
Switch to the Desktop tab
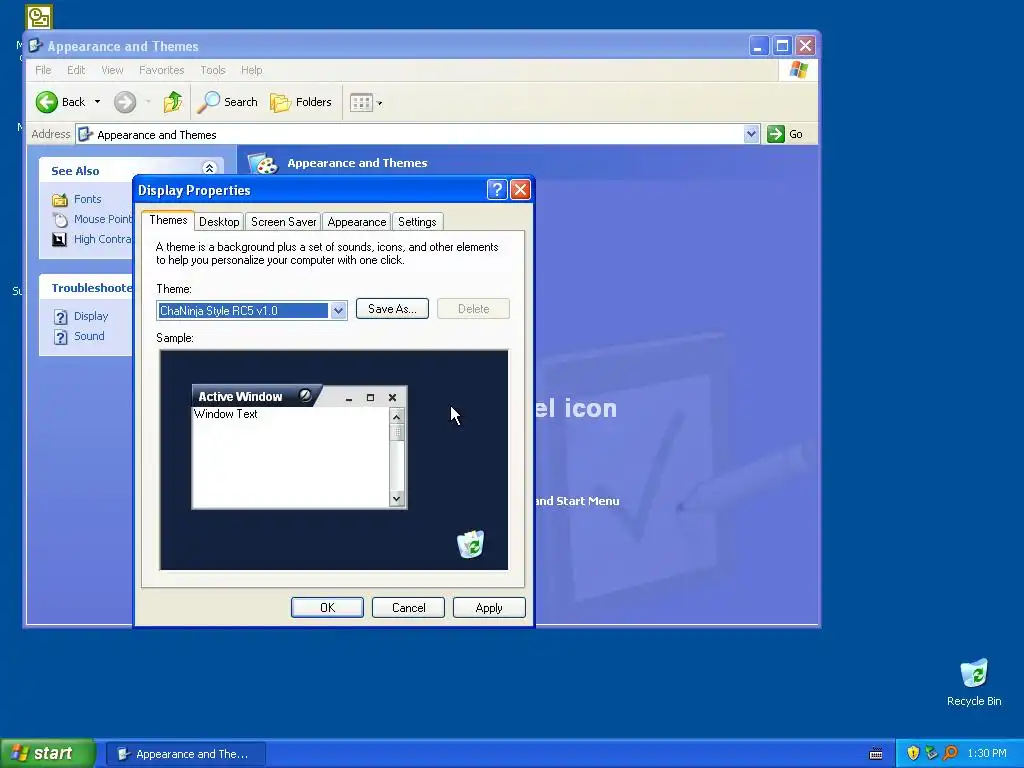click(219, 222)
